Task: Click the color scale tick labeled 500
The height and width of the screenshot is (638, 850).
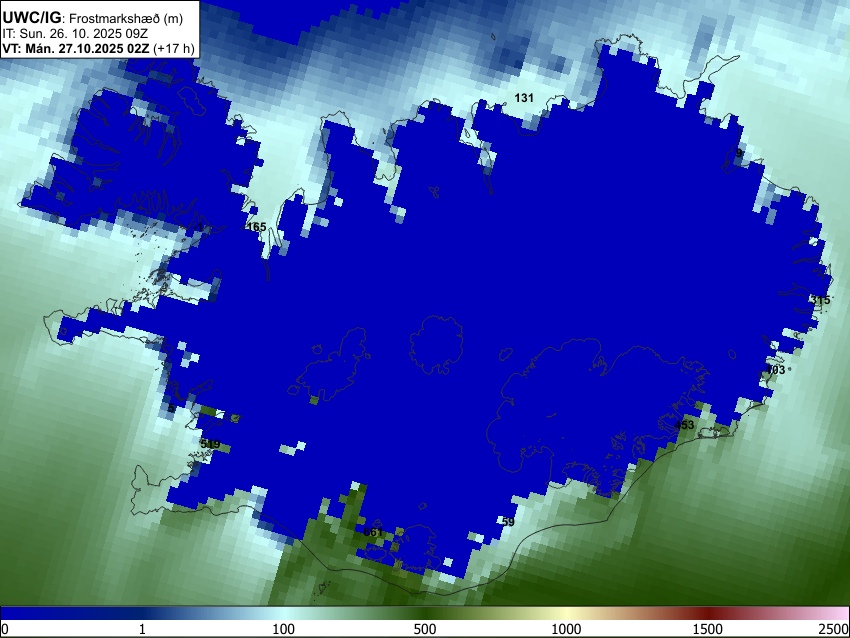Action: click(424, 629)
